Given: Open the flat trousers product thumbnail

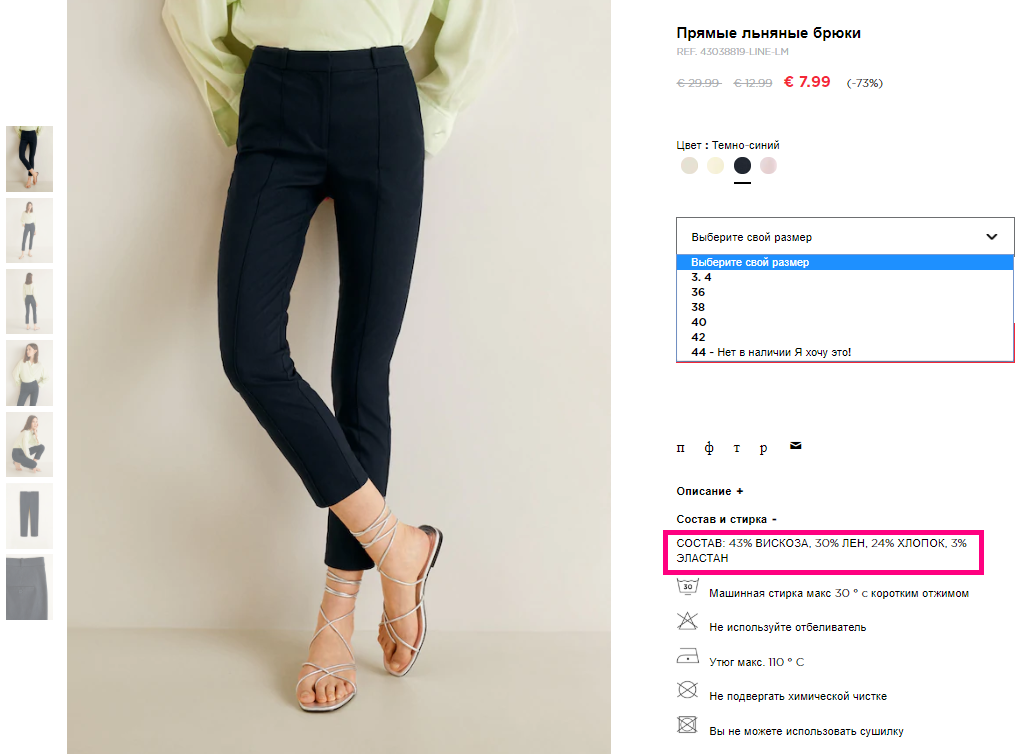Looking at the screenshot, I should pos(29,515).
